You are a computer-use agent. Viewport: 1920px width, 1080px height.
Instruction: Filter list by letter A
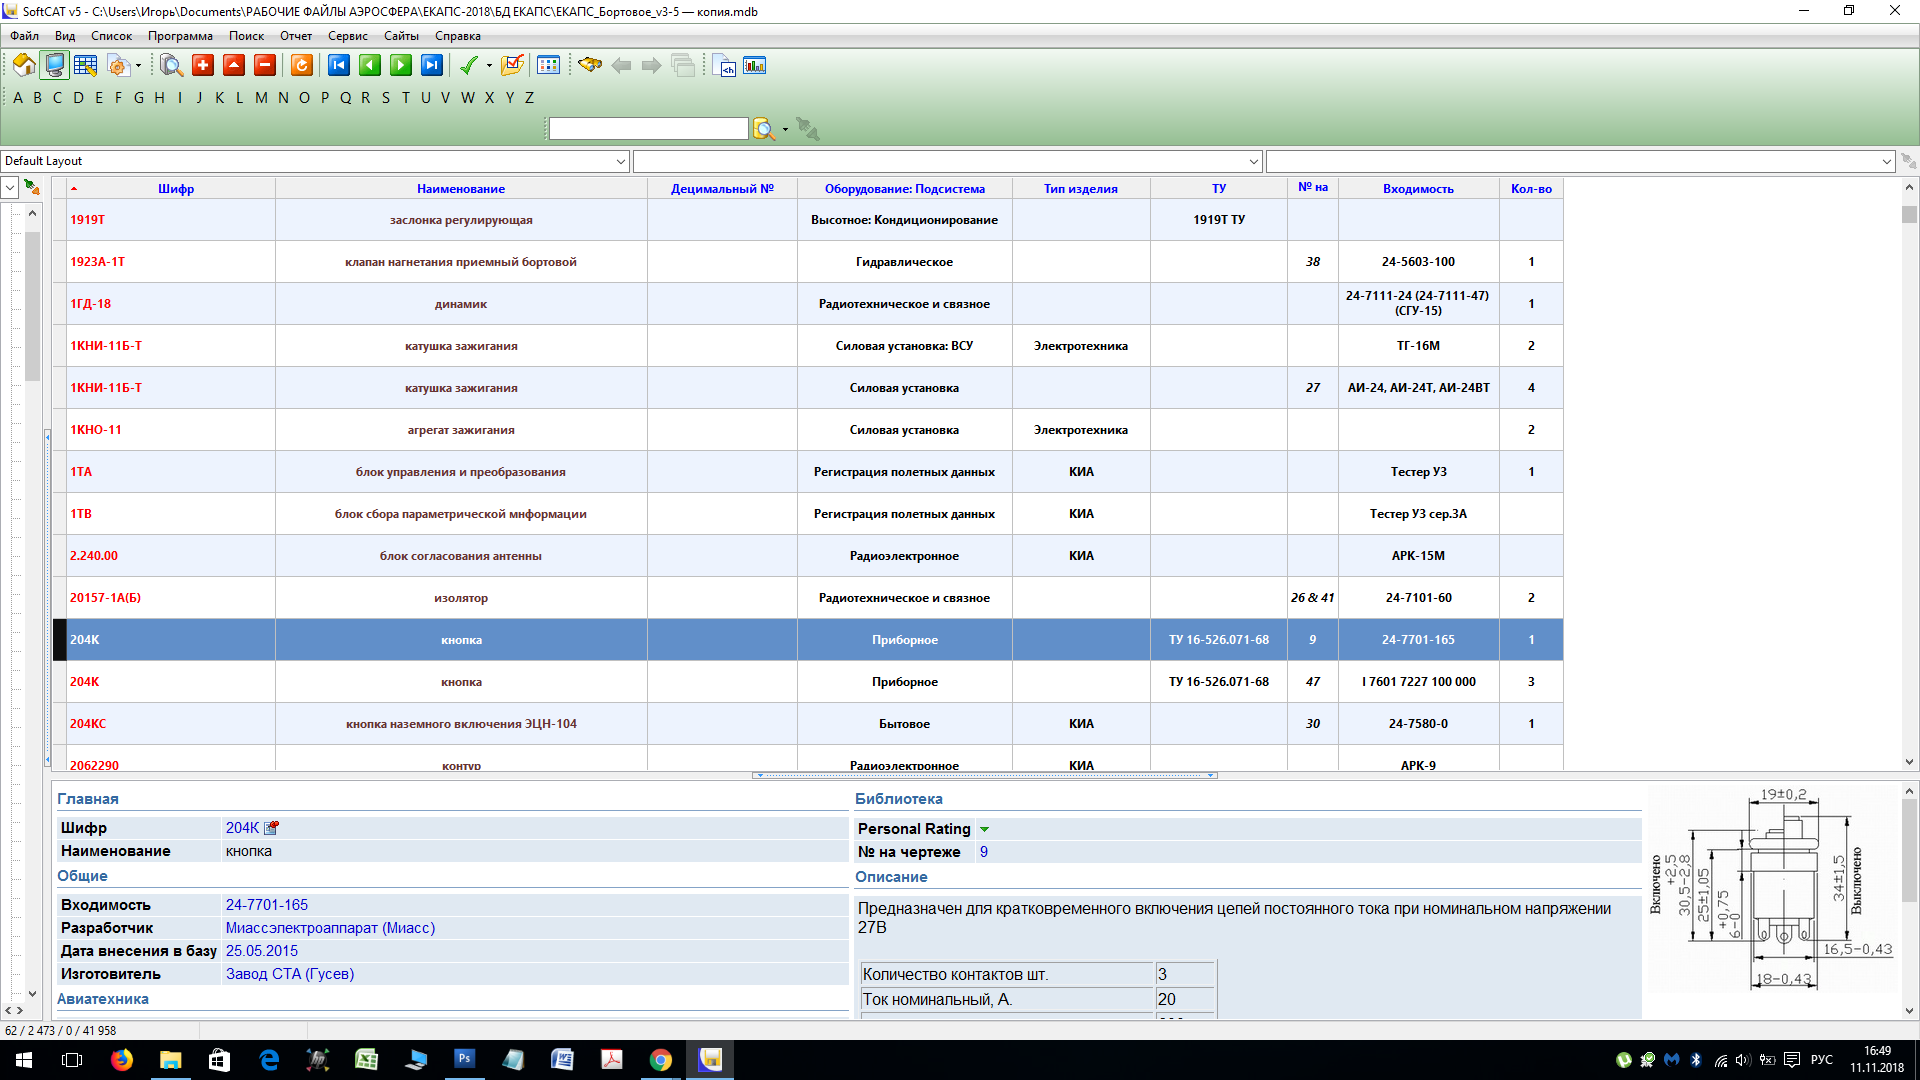point(18,98)
